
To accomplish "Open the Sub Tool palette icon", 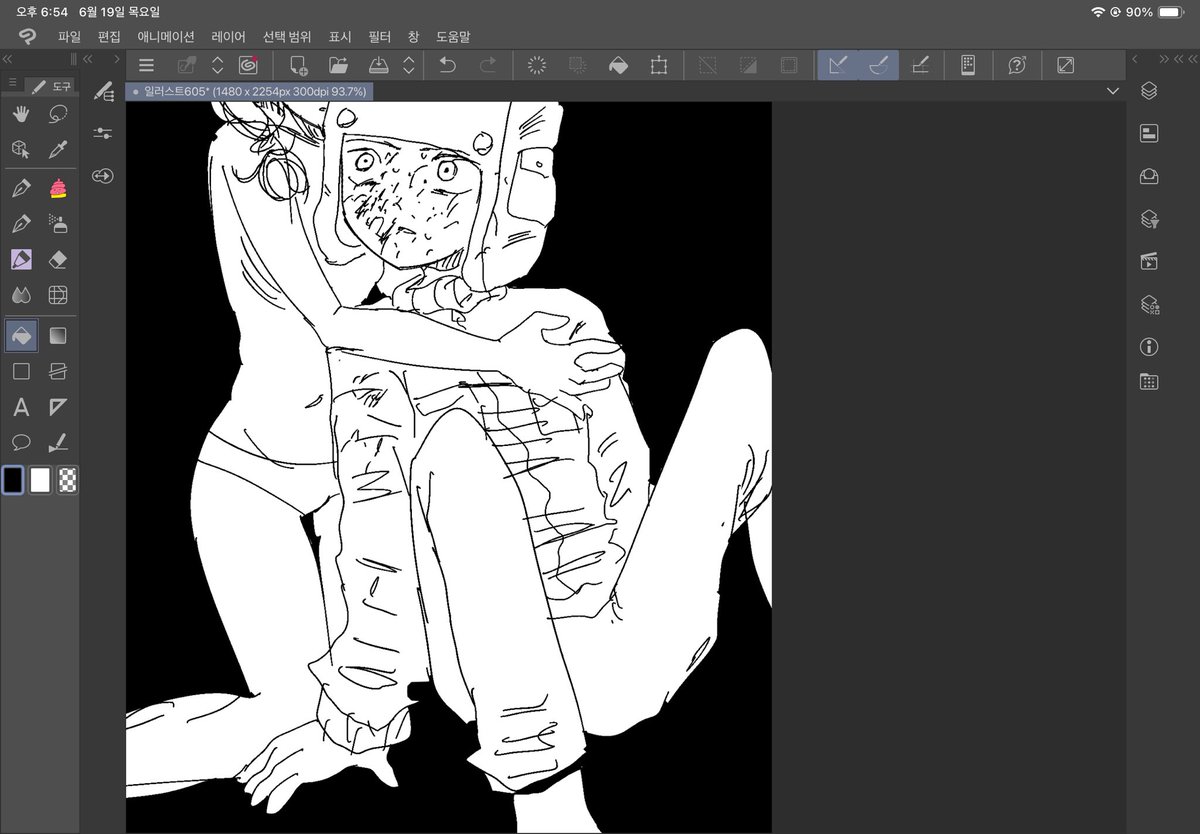I will 103,92.
